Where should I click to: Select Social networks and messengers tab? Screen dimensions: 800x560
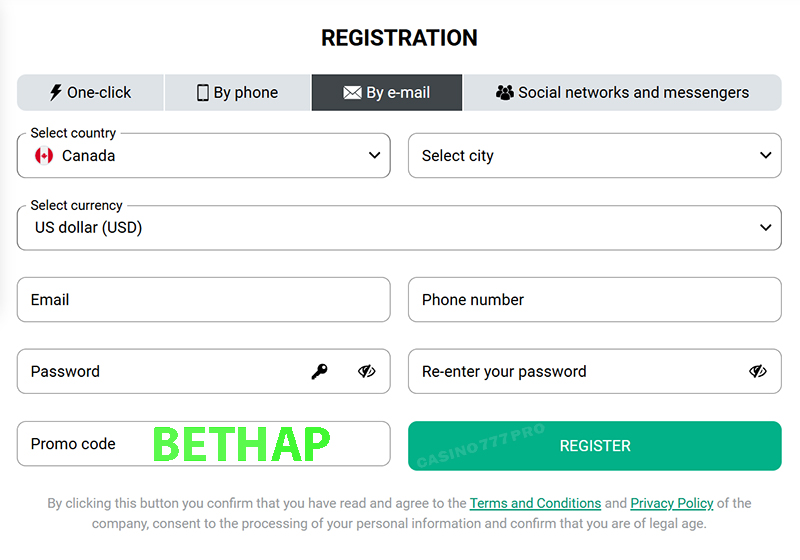tap(622, 92)
